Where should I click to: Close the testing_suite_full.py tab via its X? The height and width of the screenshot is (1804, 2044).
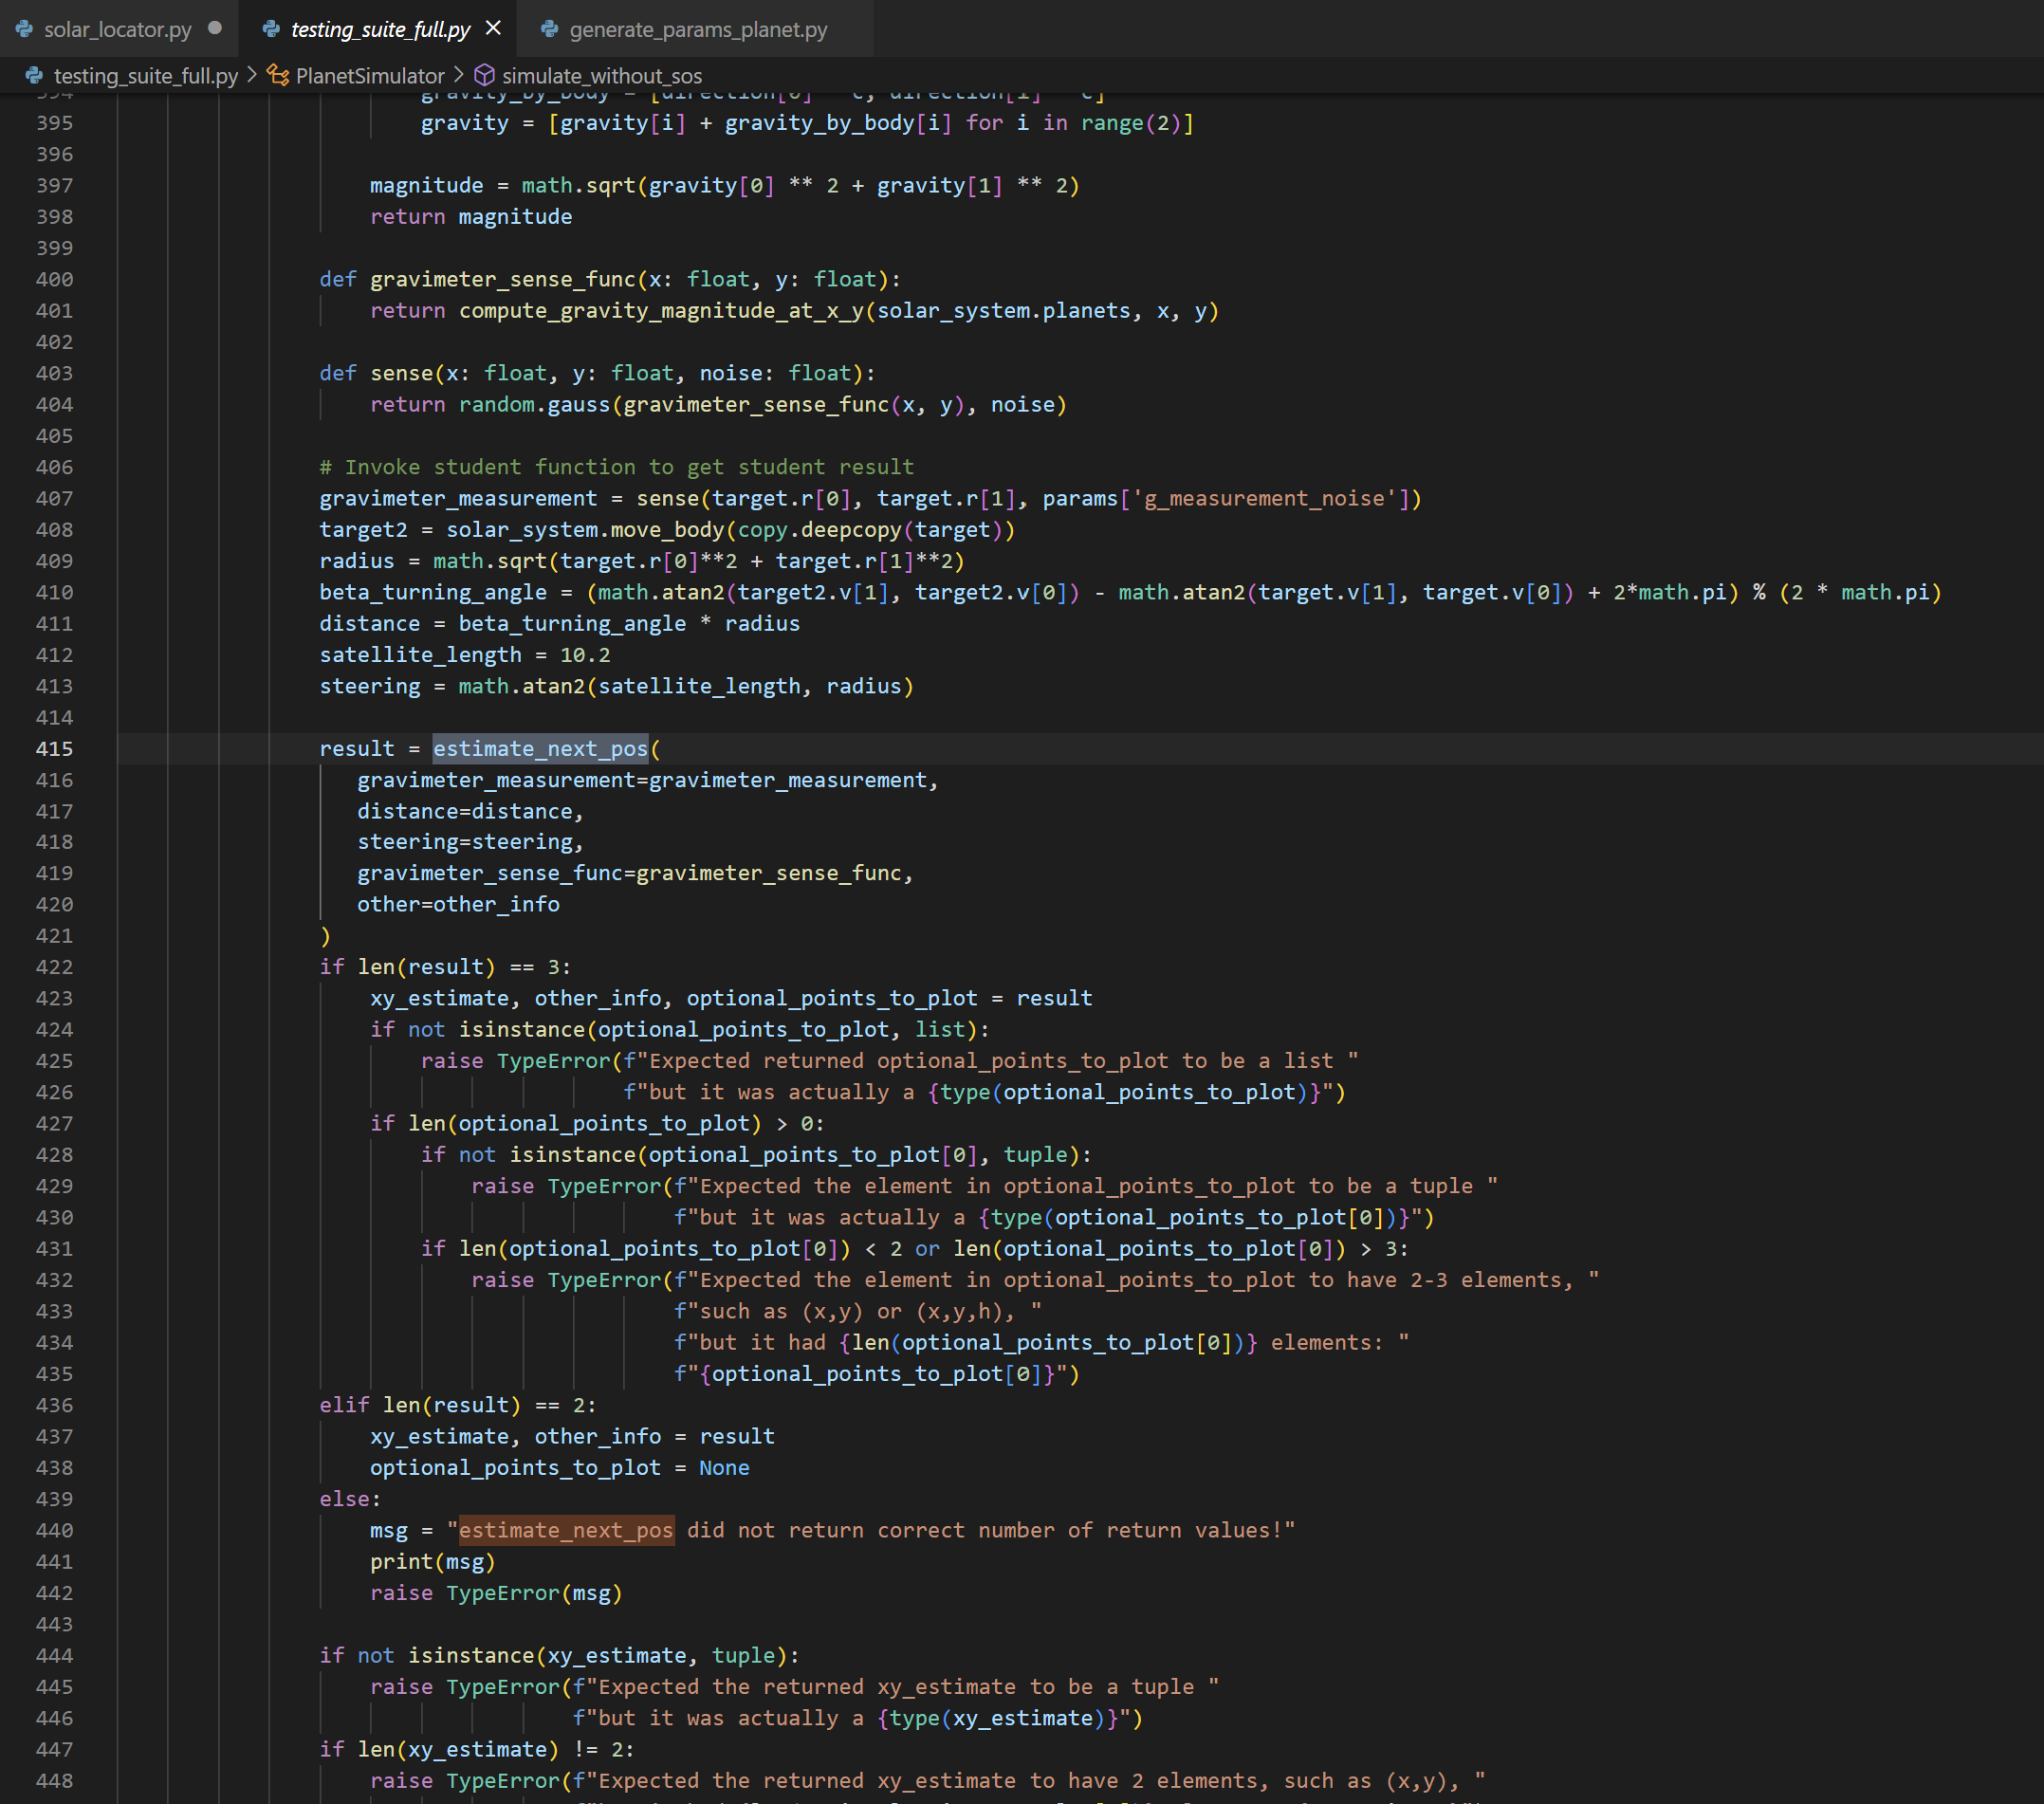coord(491,29)
